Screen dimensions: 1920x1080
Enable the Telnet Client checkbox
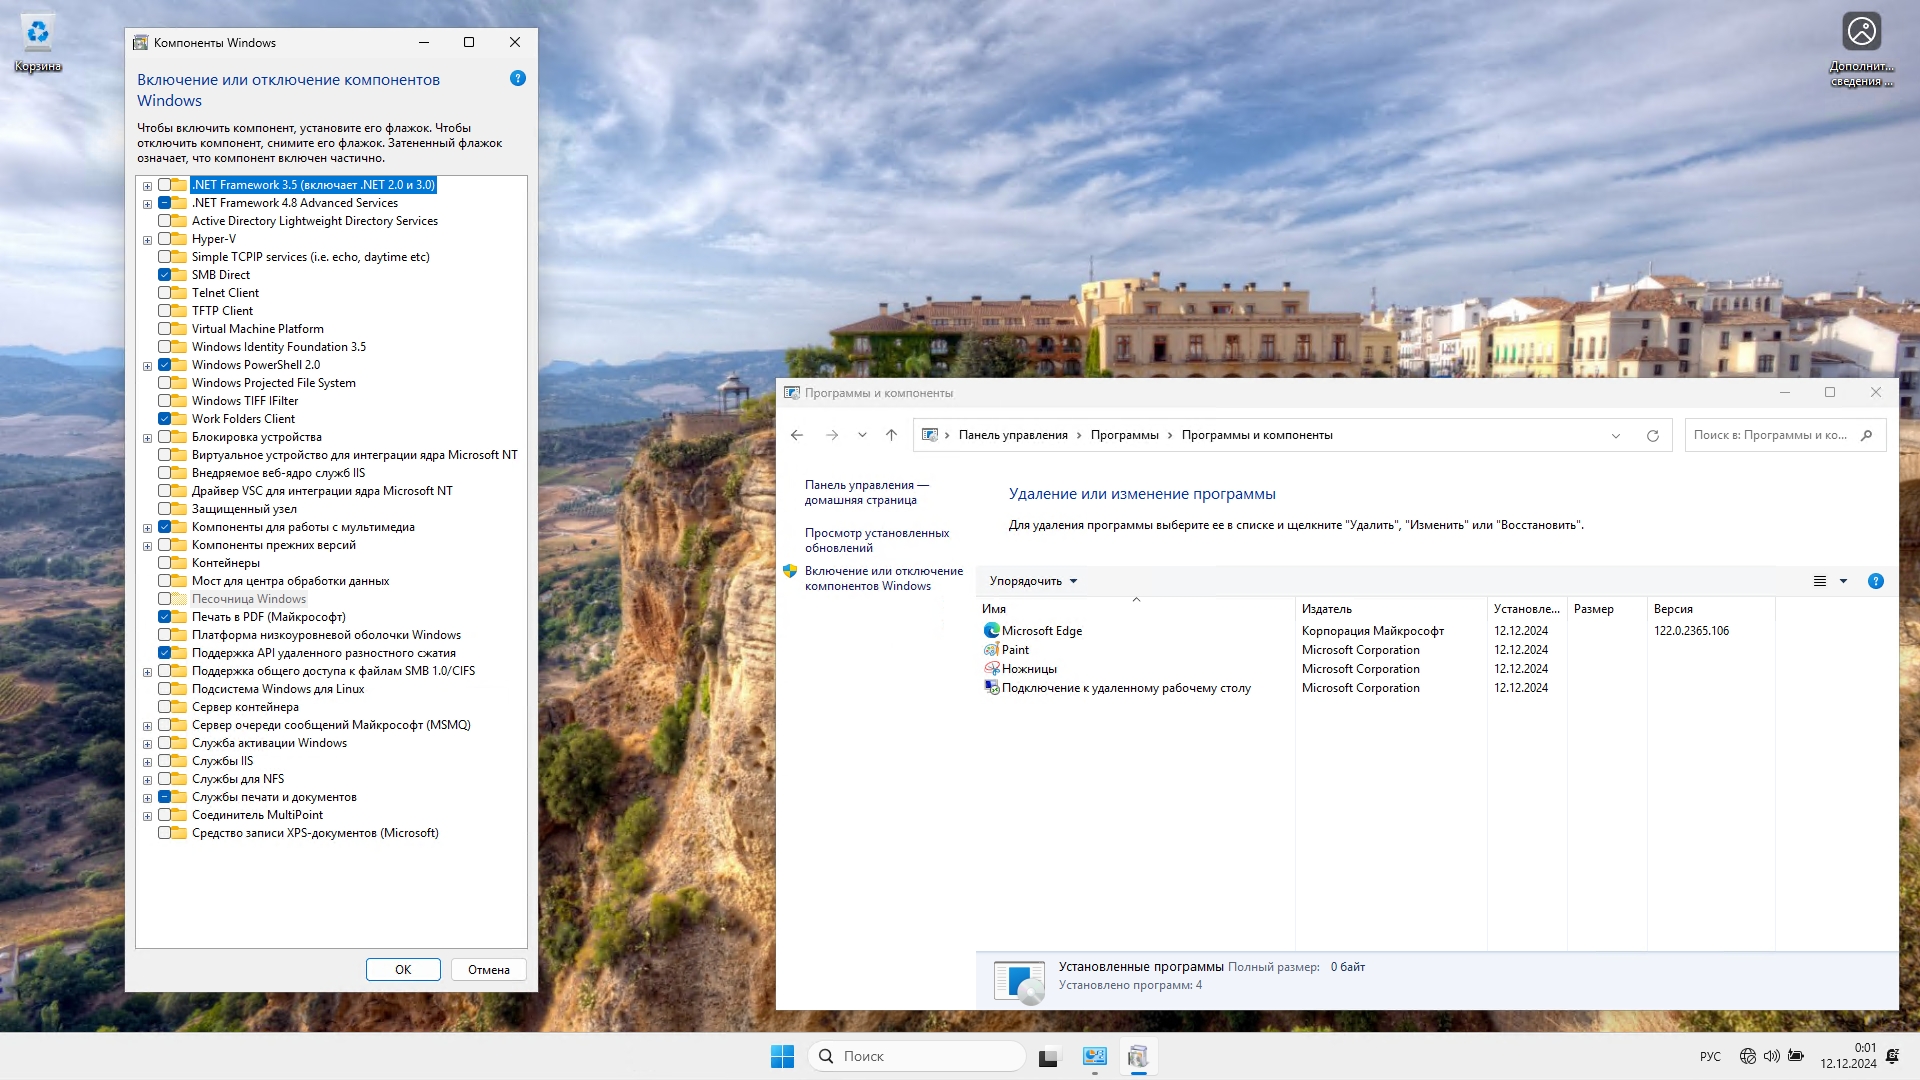pyautogui.click(x=165, y=293)
